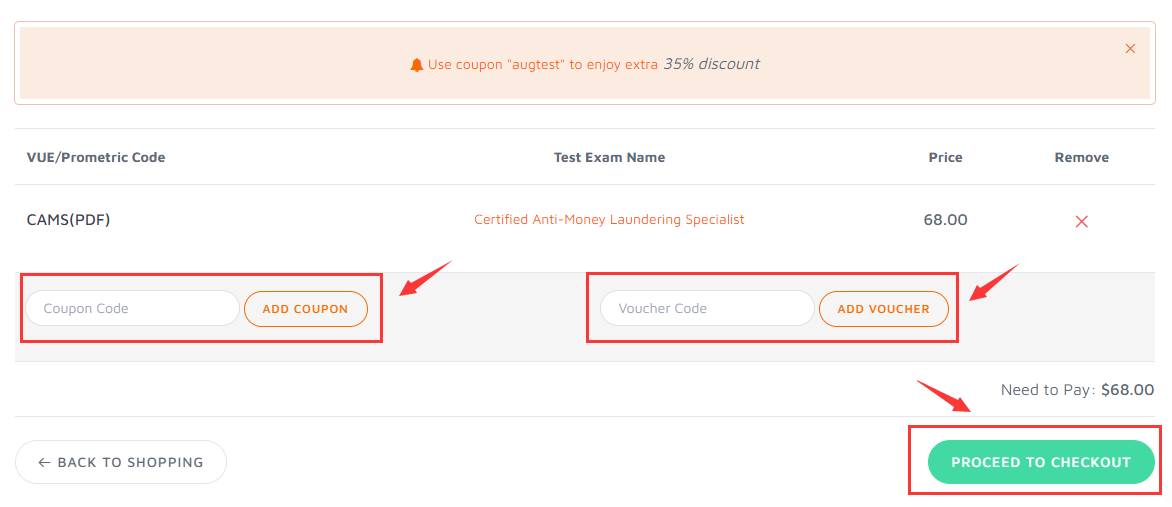Remove CAMS(PDF) item with red X

1081,221
